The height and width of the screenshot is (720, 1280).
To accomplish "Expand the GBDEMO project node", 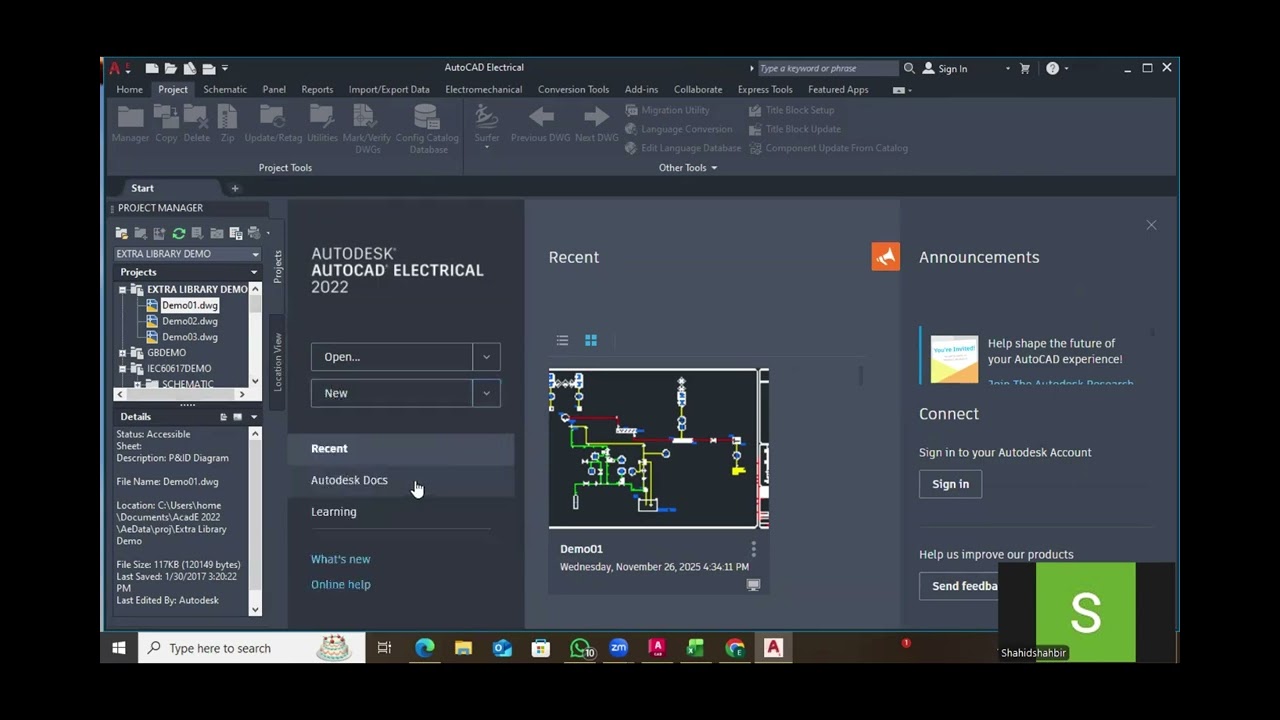I will (x=123, y=353).
